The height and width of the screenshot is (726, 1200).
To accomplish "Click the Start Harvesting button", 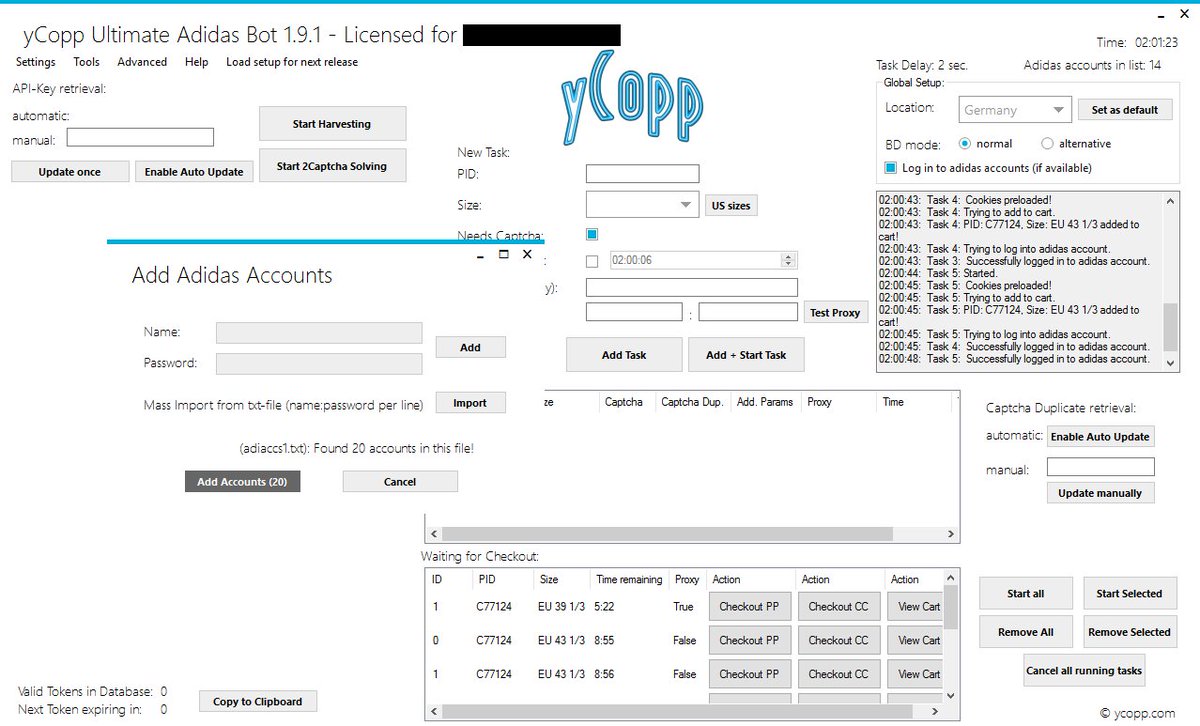I will 332,124.
